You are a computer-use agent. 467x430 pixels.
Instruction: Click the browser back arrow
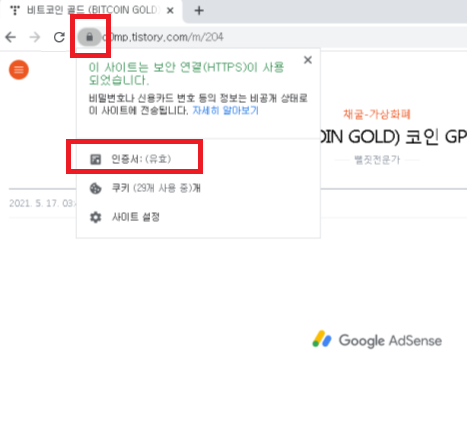11,37
